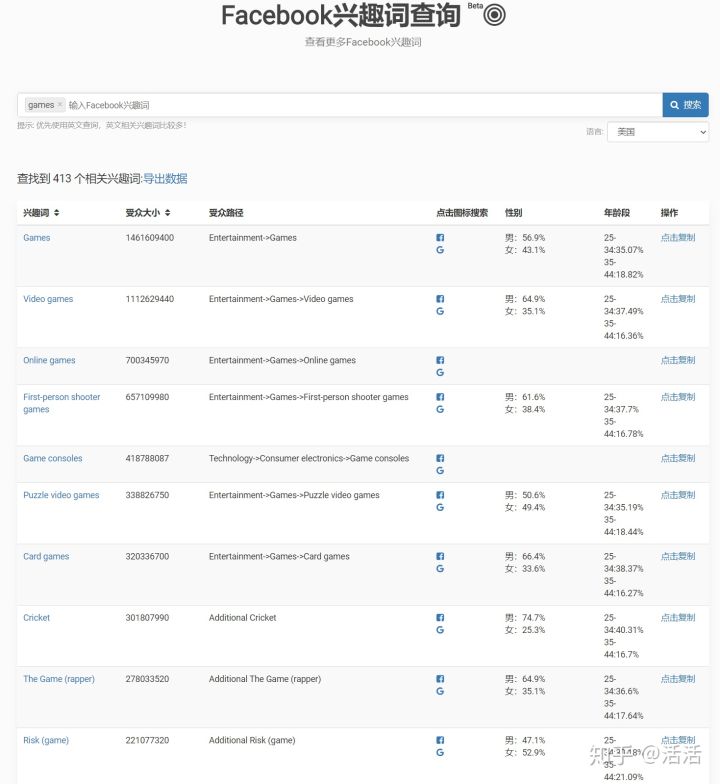720x784 pixels.
Task: Click 点击复制 in The Game (rapper) row
Action: [x=678, y=678]
